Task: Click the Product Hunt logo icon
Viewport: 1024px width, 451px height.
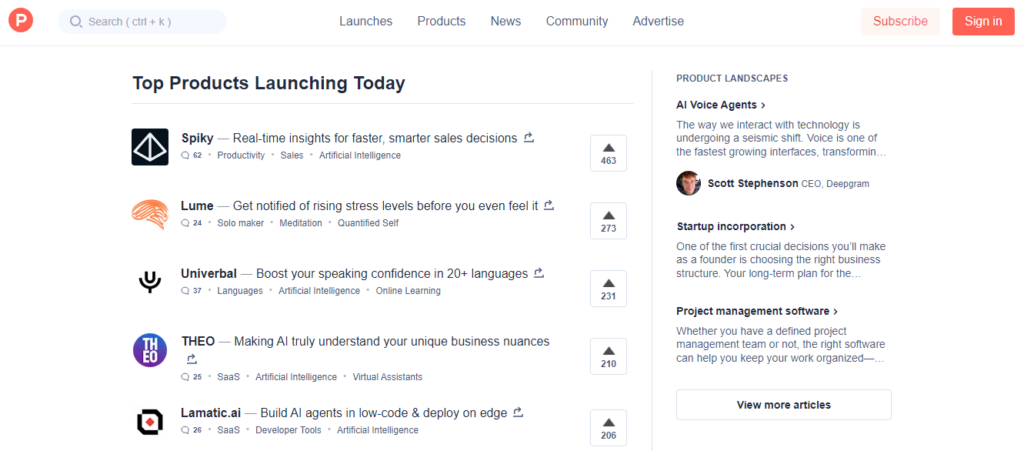Action: click(x=21, y=21)
